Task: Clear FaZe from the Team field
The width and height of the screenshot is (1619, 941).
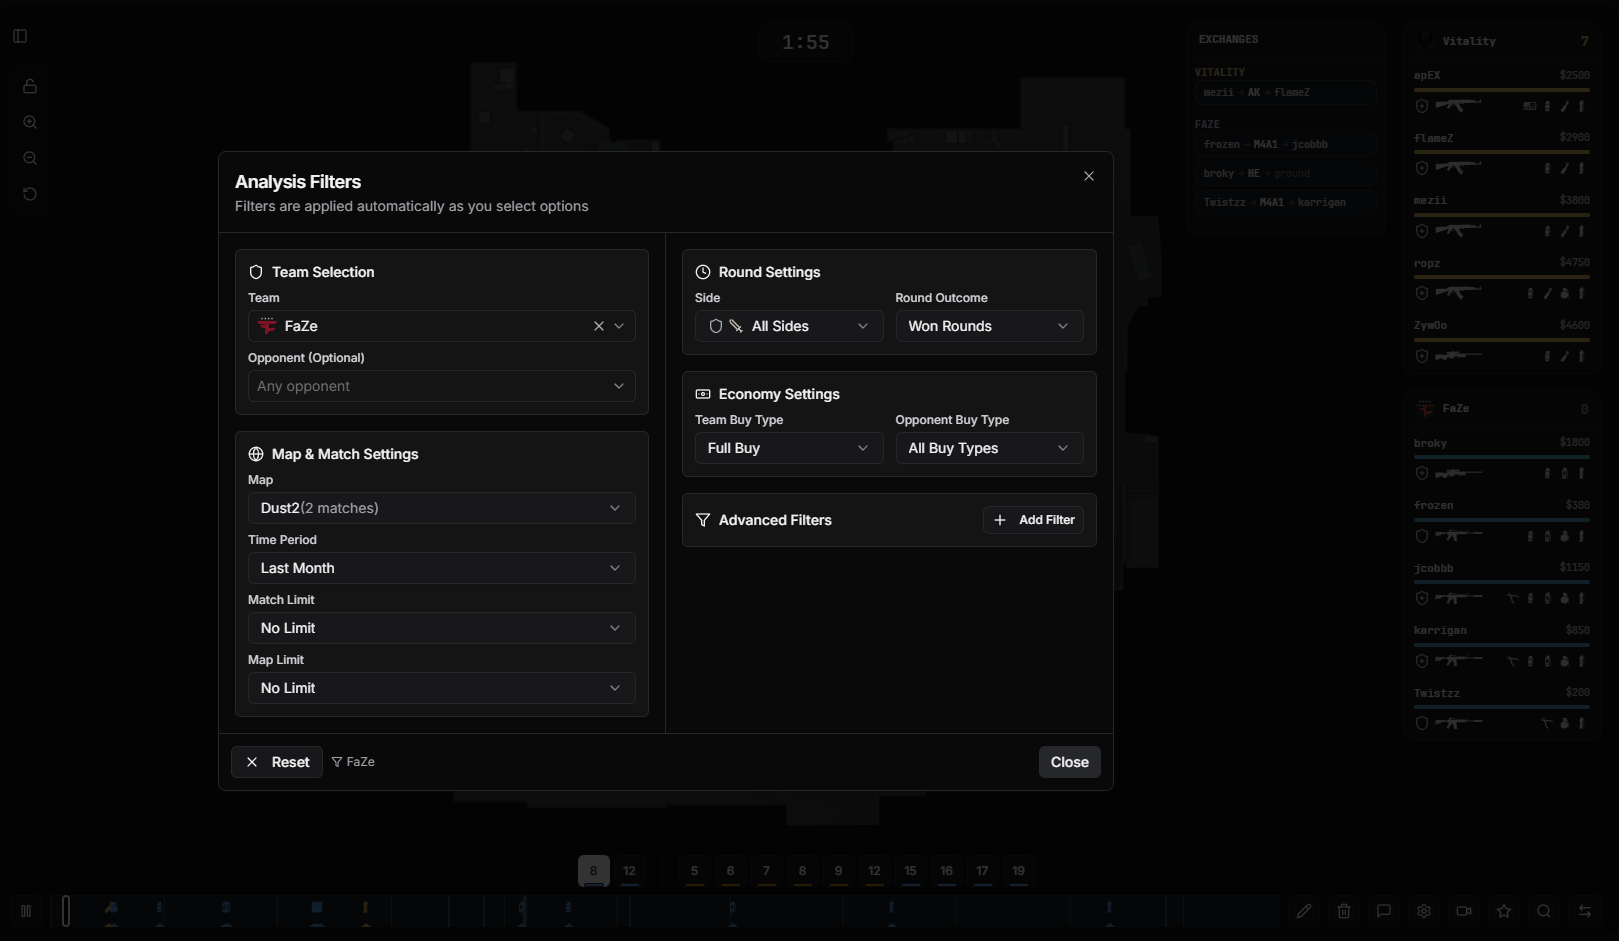Action: [598, 326]
